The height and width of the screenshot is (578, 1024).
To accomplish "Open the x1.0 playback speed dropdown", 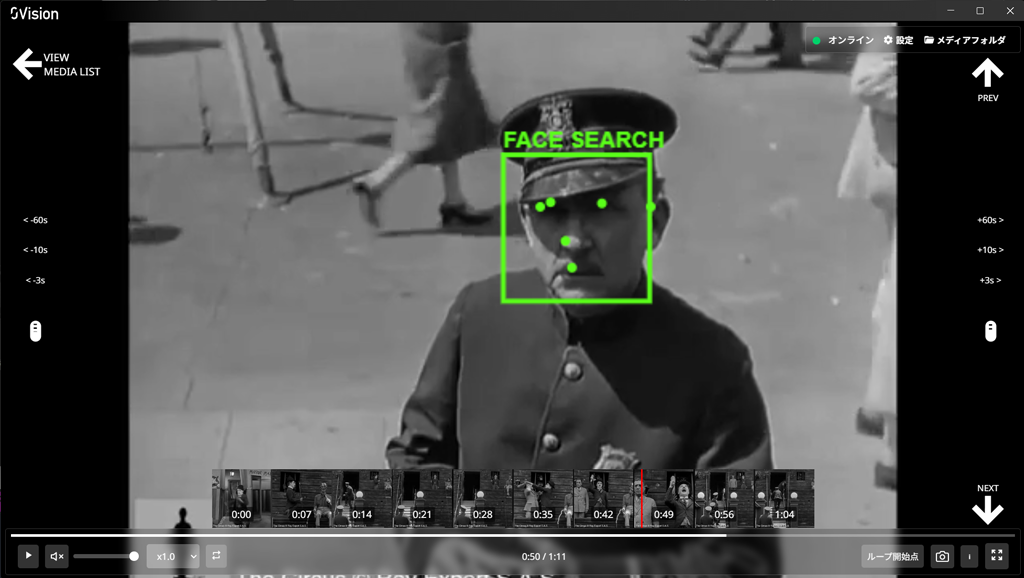I will [172, 556].
